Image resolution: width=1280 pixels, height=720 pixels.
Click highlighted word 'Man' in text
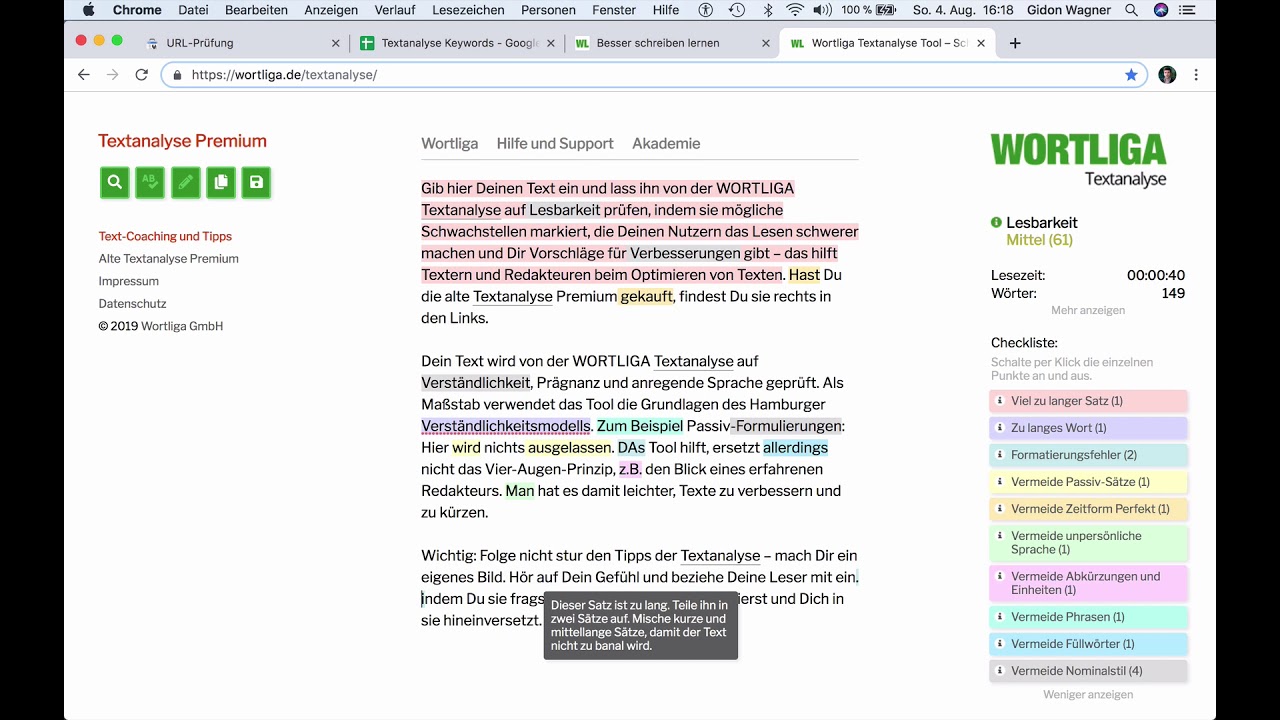[x=519, y=491]
